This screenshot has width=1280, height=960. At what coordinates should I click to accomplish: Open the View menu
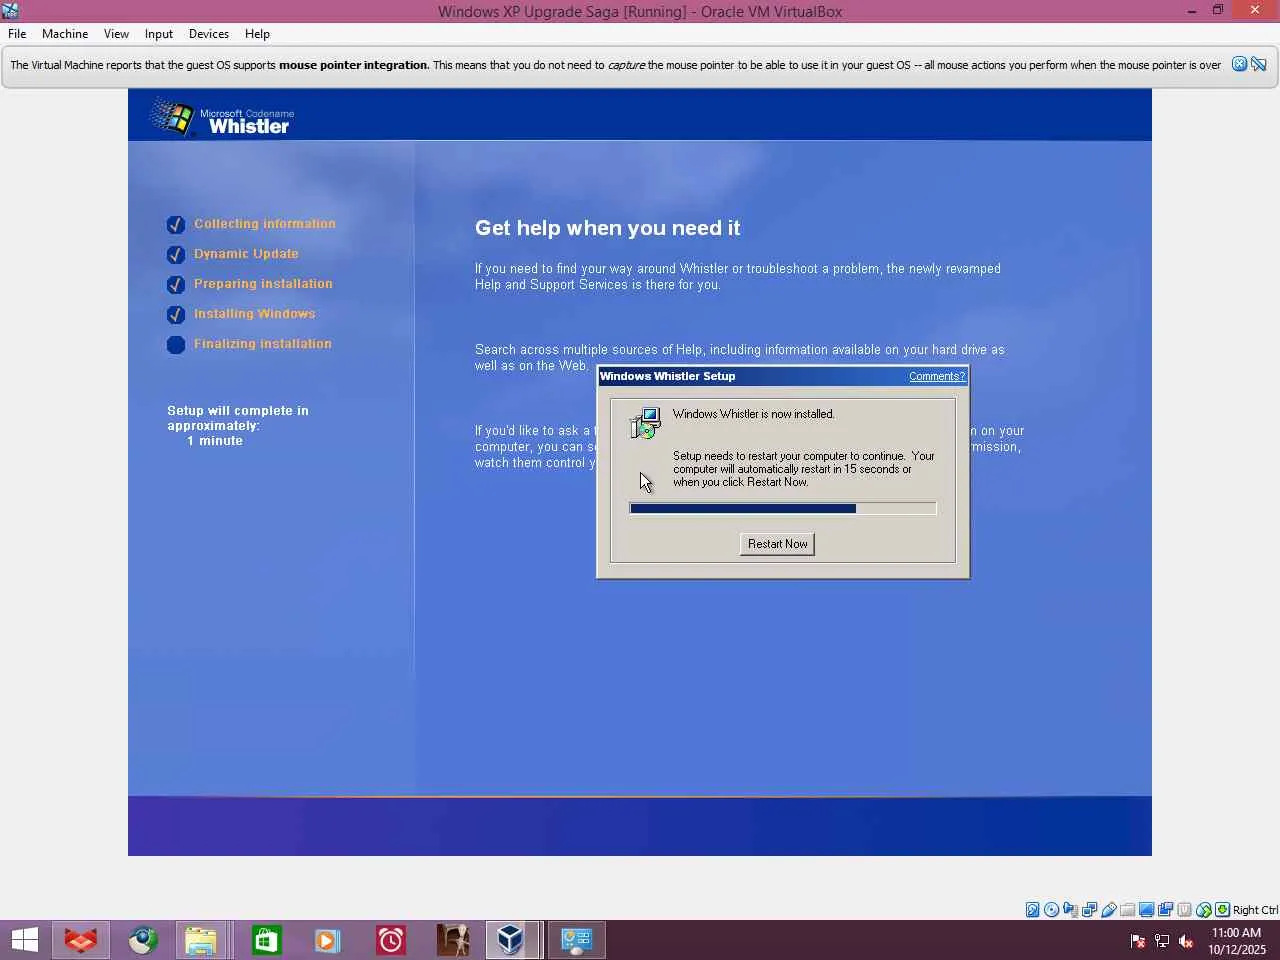[x=116, y=33]
